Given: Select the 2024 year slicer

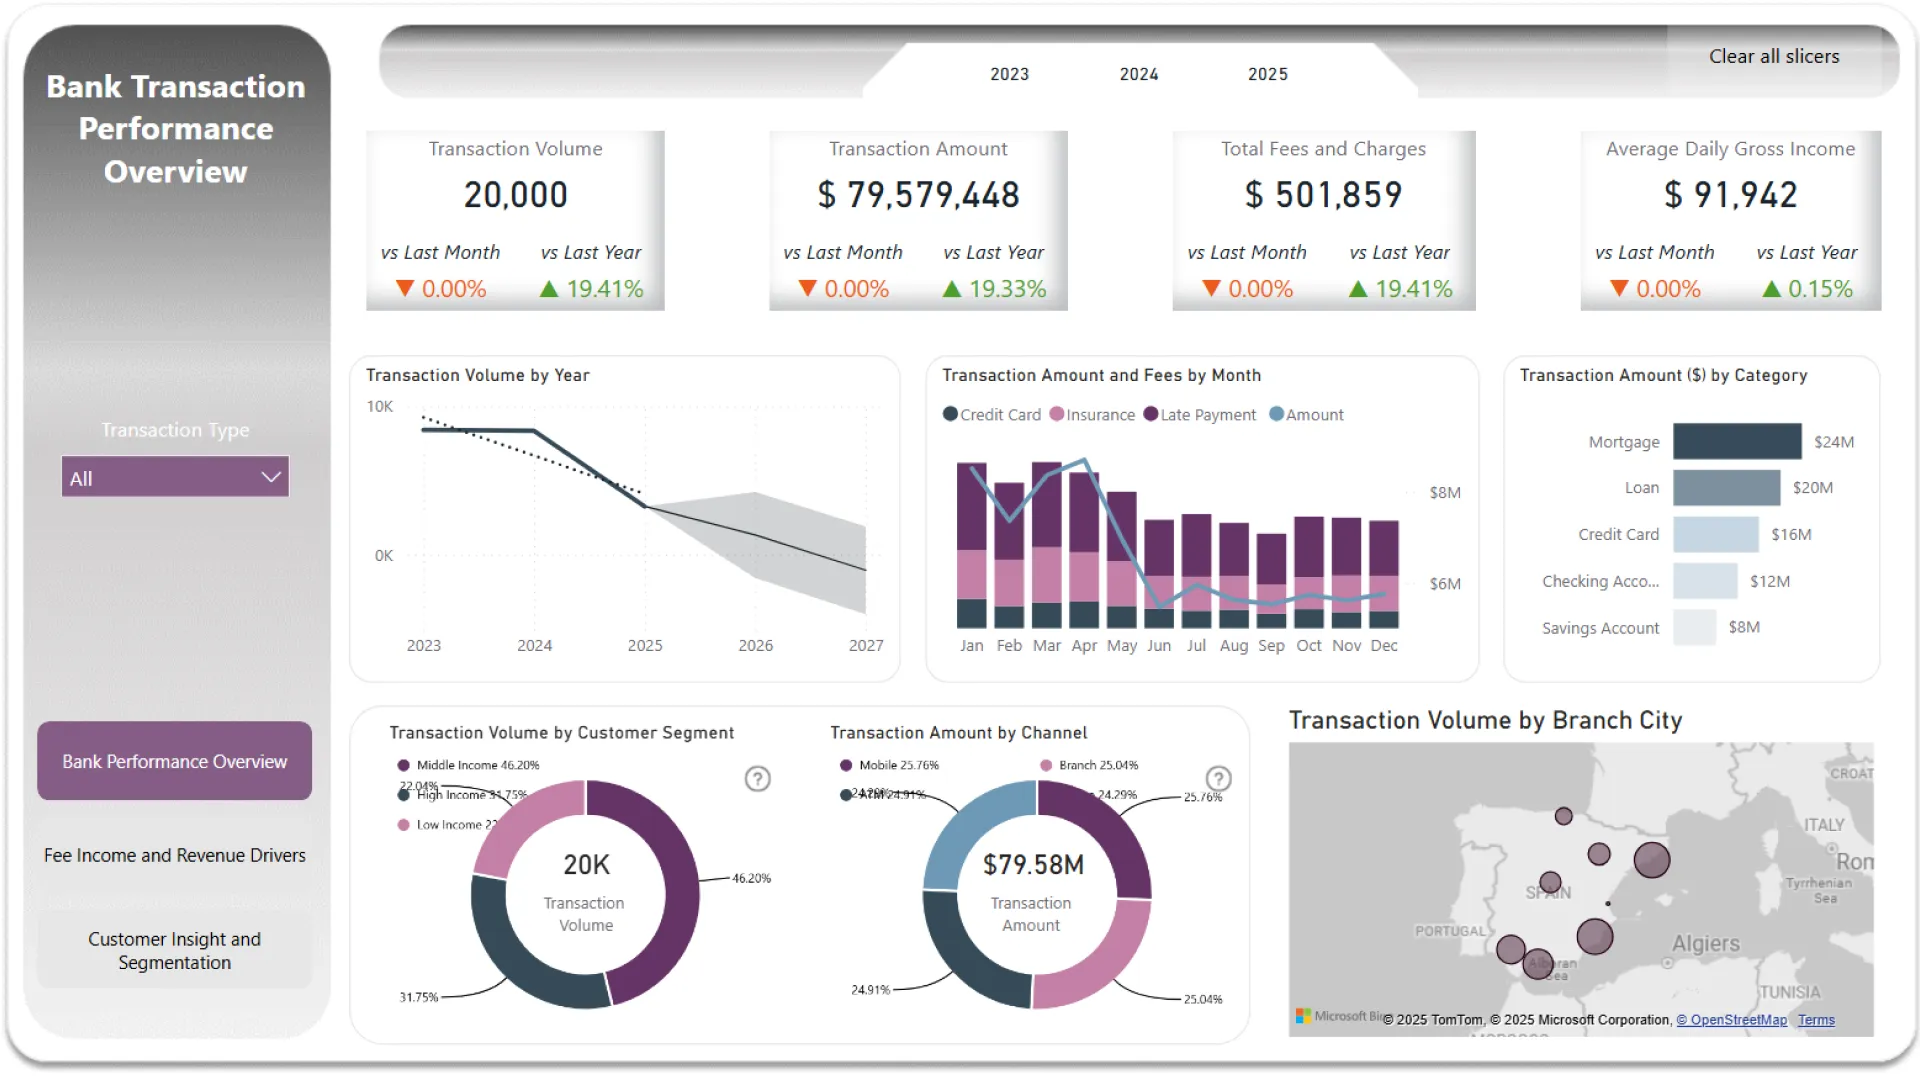Looking at the screenshot, I should 1139,74.
